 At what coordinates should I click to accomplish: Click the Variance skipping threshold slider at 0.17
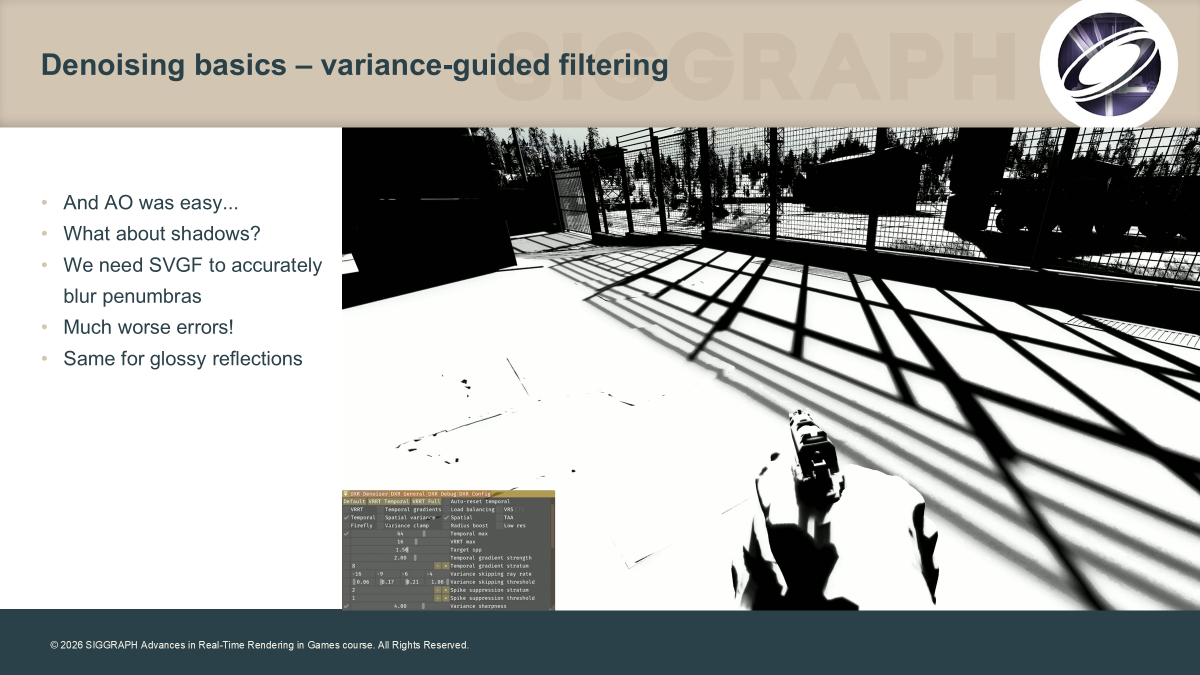pos(388,582)
